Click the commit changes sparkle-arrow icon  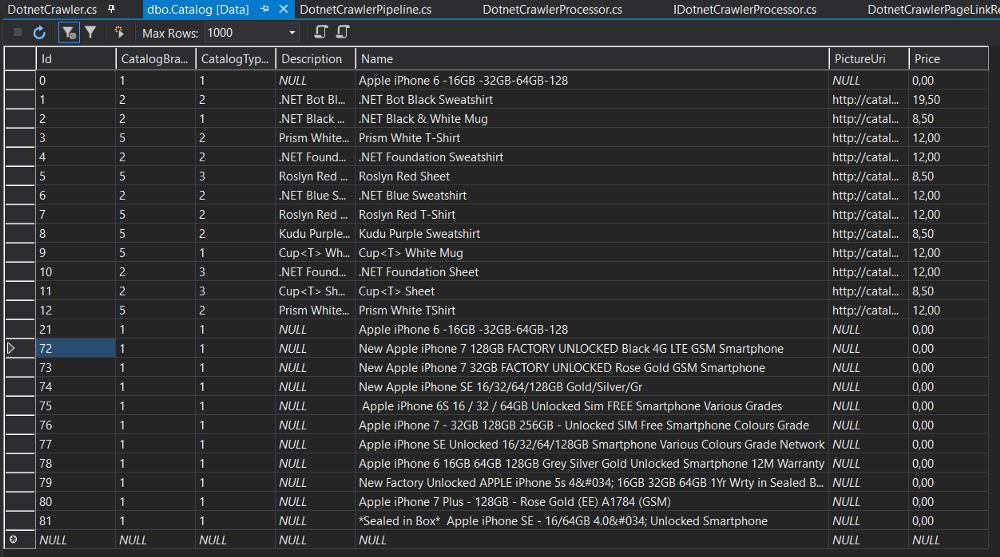point(119,32)
